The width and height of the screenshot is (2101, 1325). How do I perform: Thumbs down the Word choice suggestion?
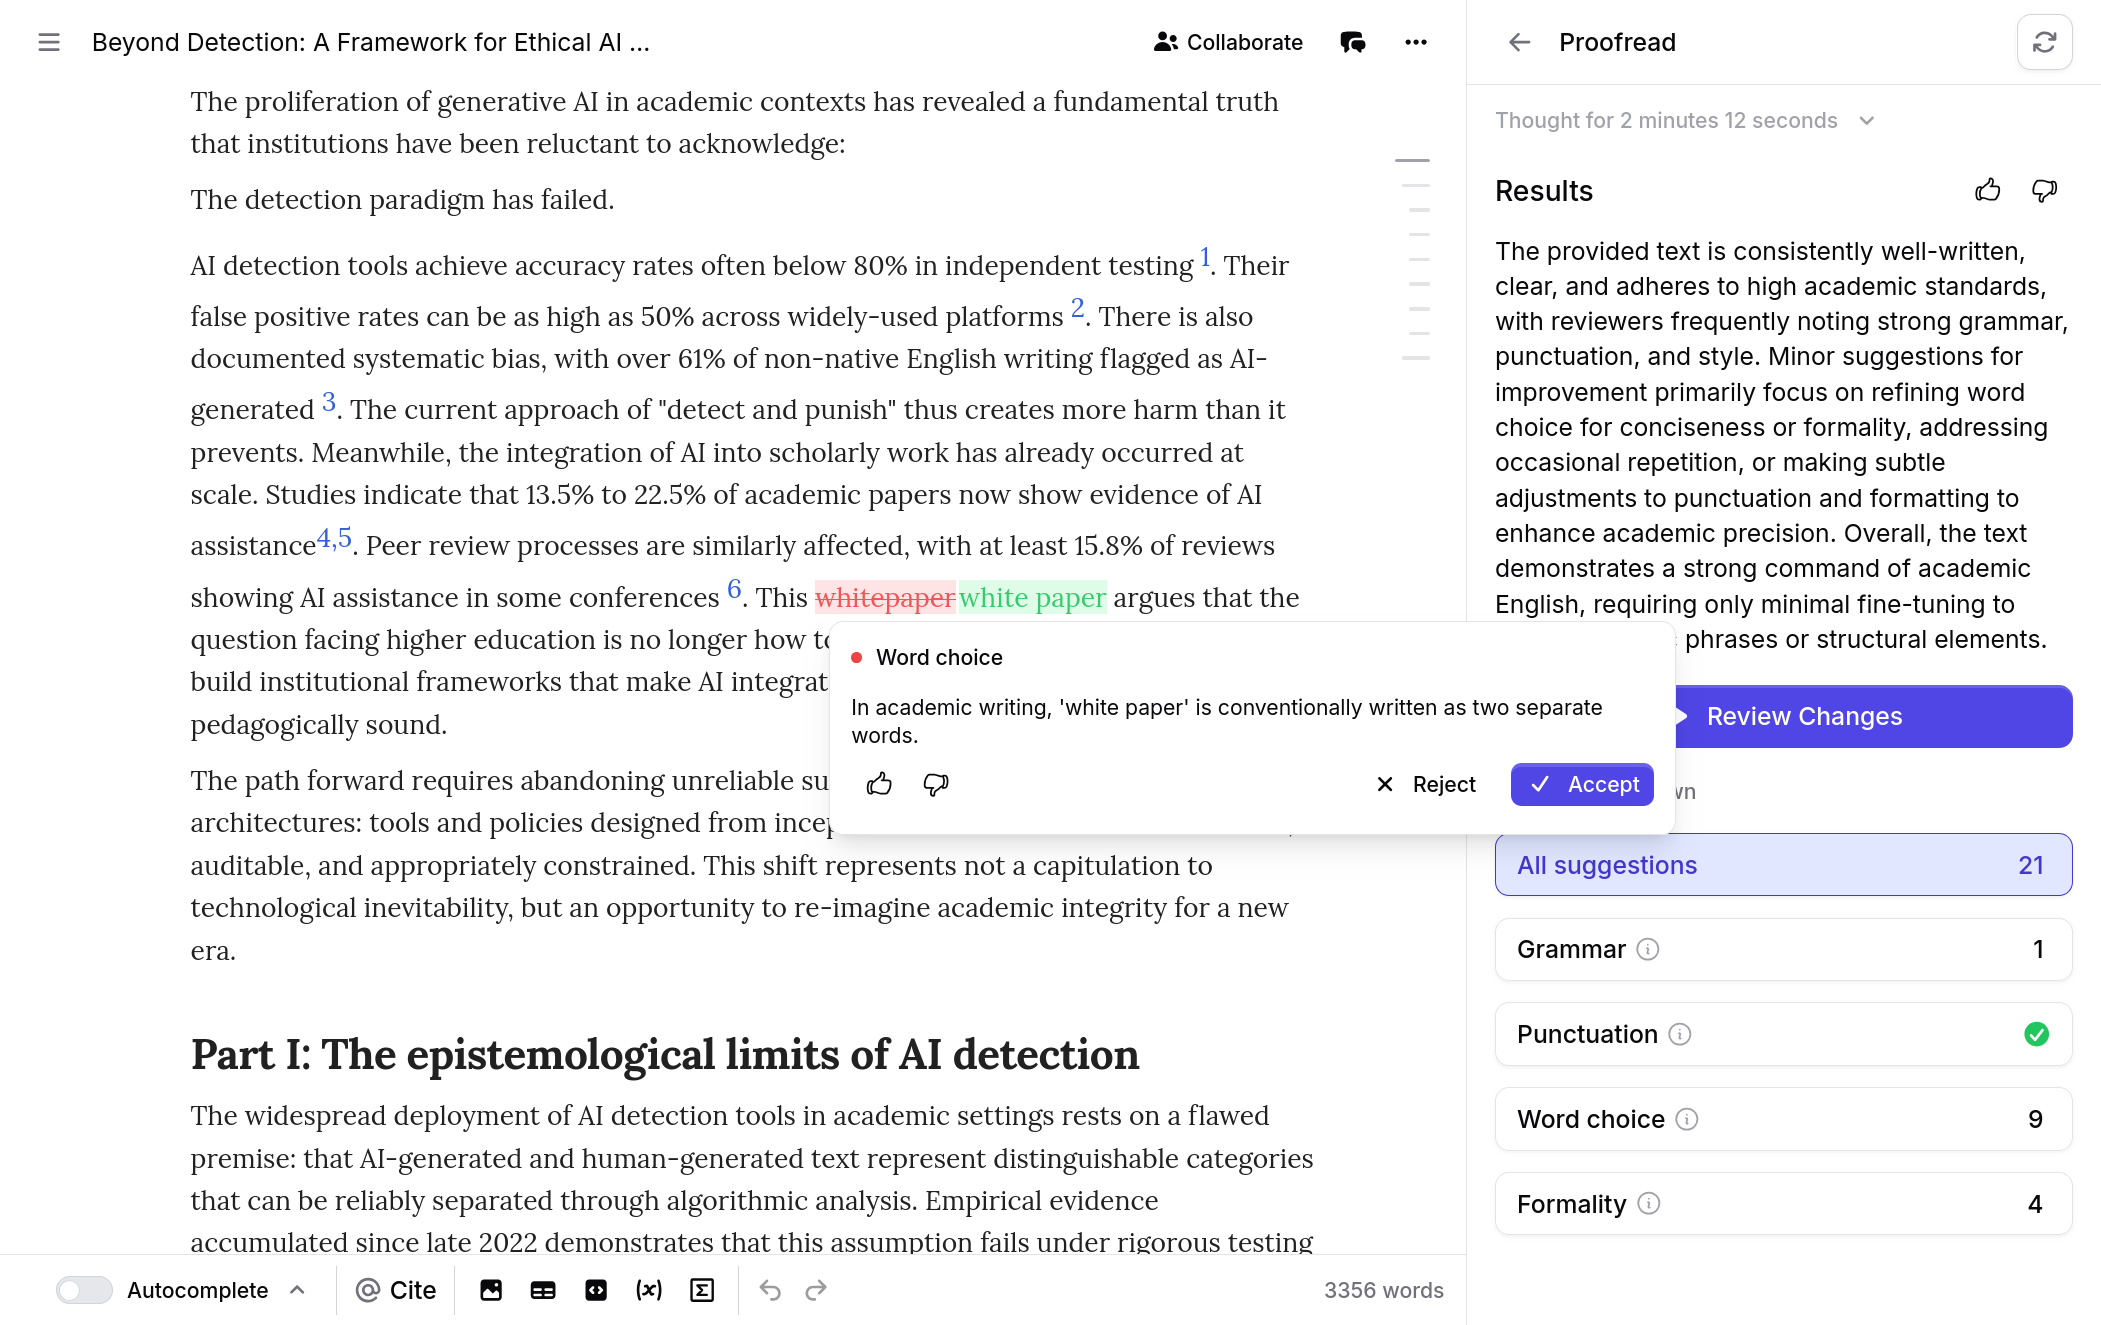pos(934,784)
